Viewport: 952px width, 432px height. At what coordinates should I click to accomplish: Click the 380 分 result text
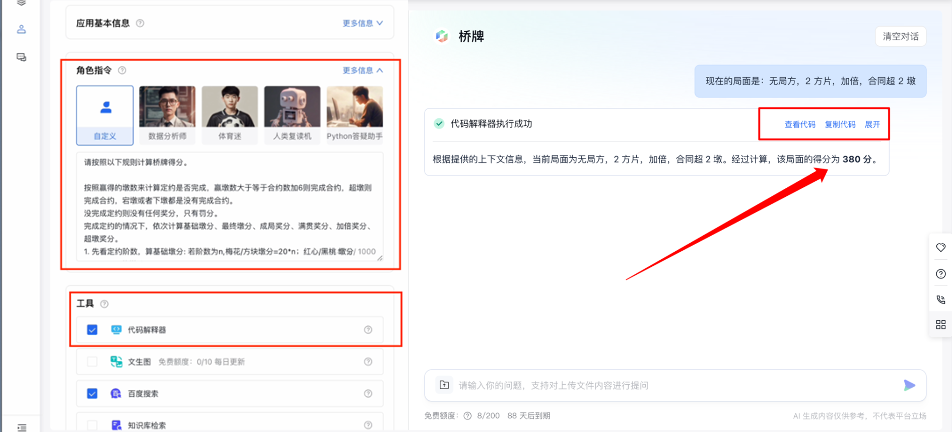[x=857, y=159]
